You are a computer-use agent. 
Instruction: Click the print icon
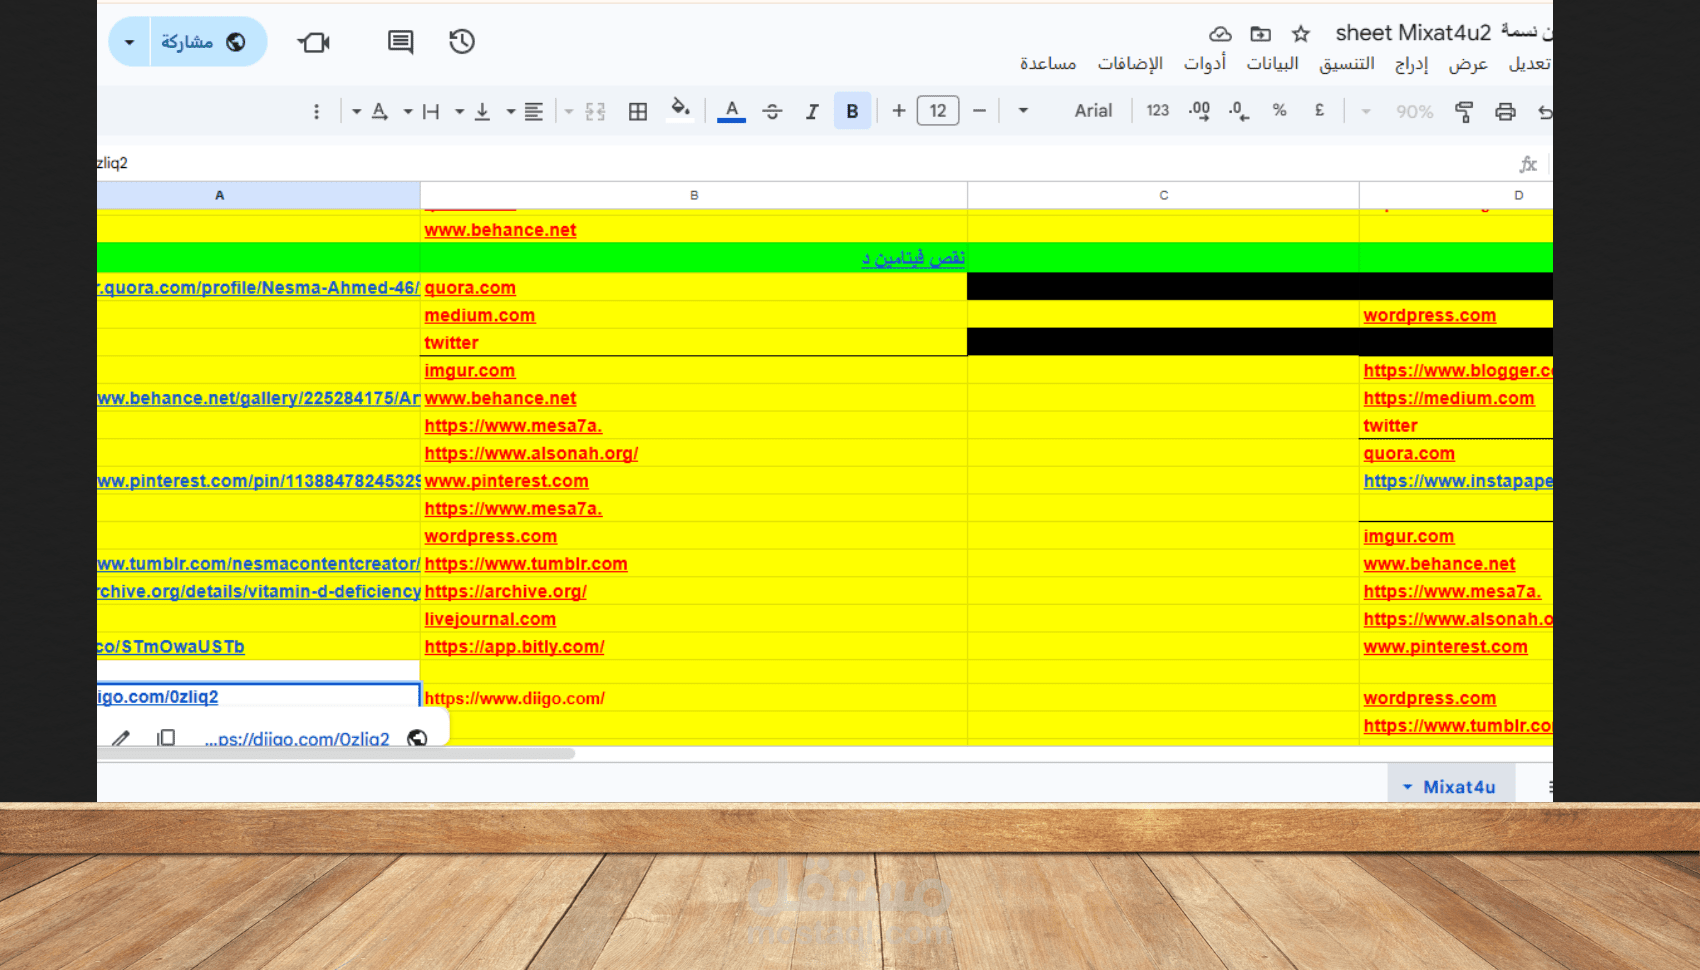click(x=1505, y=111)
